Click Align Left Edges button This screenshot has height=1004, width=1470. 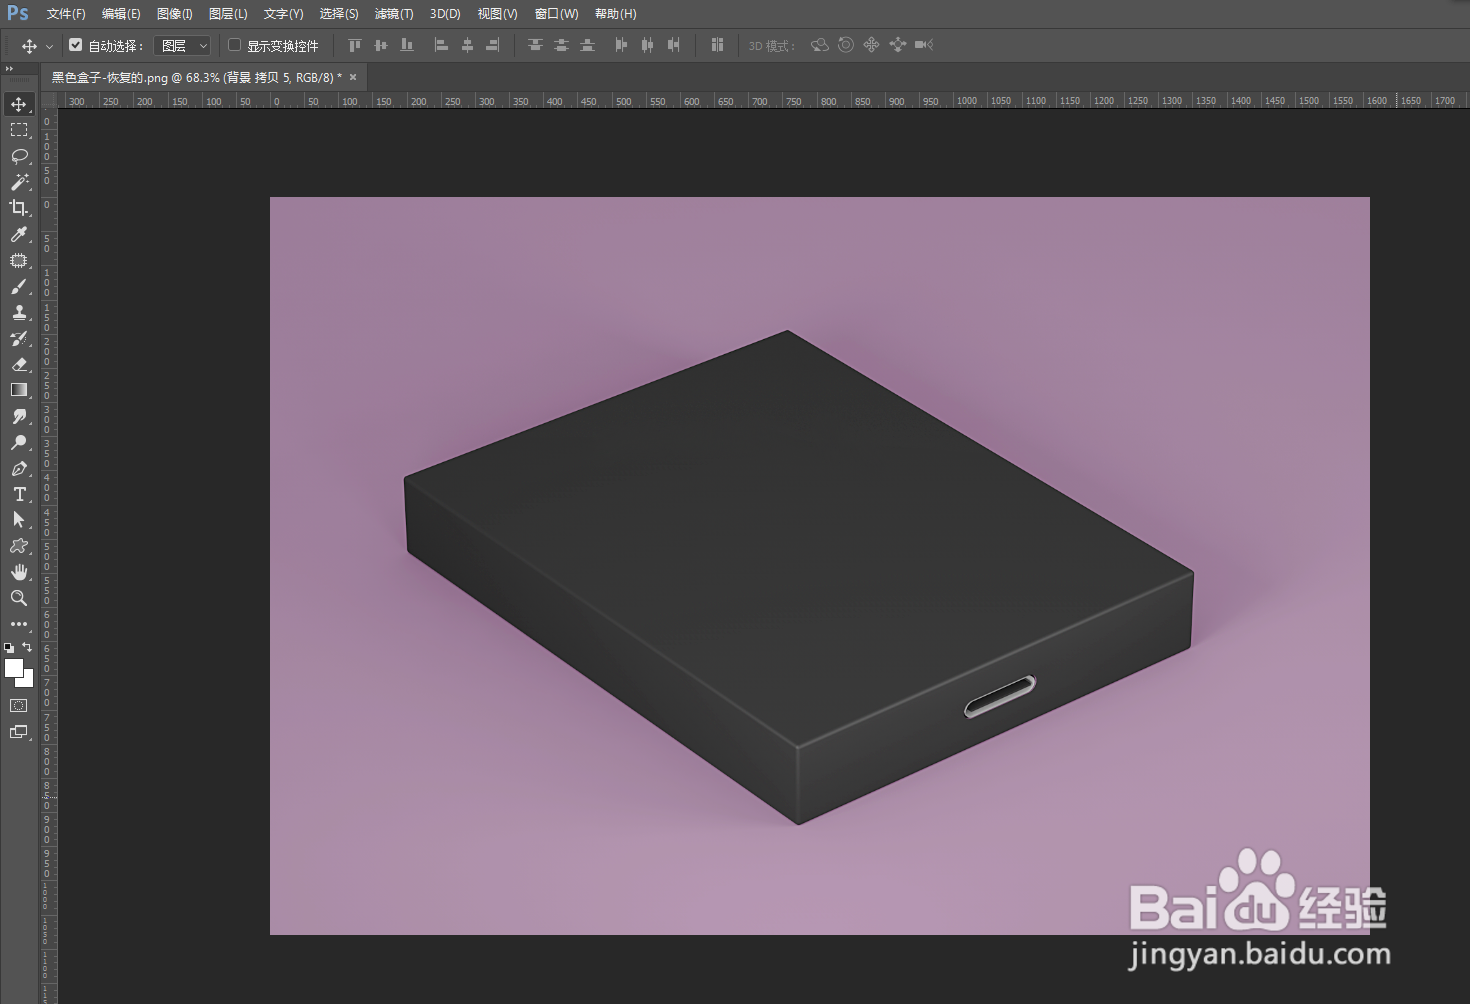coord(441,45)
